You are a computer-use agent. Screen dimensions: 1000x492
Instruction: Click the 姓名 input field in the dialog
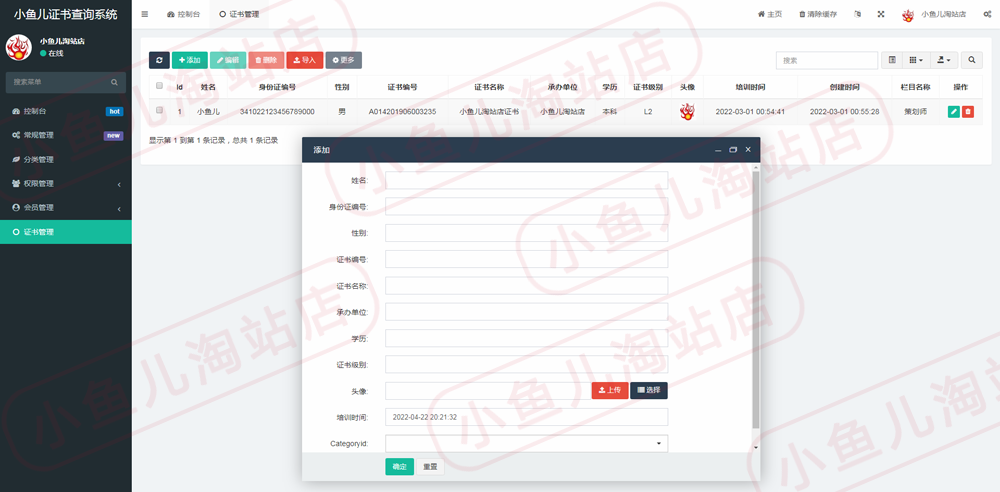526,180
